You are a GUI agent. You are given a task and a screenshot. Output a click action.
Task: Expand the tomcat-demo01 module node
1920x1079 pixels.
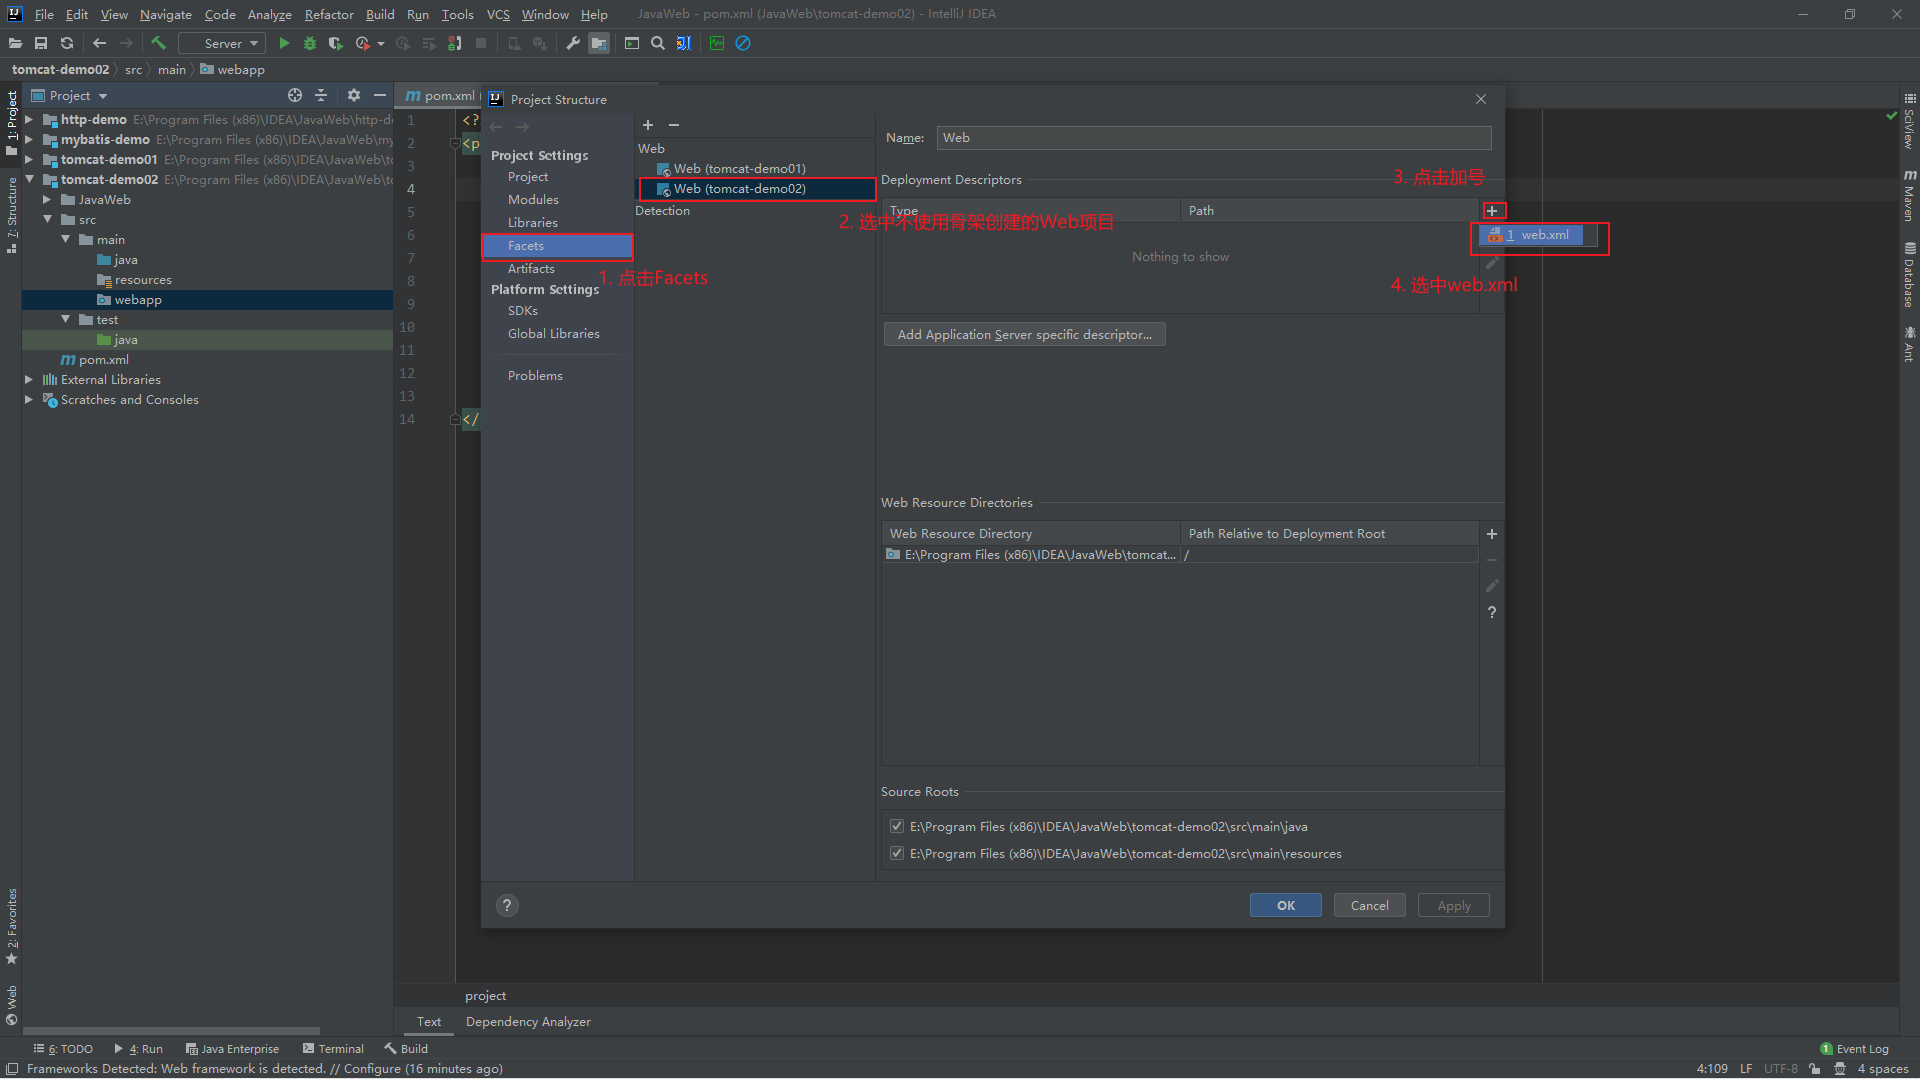(29, 160)
